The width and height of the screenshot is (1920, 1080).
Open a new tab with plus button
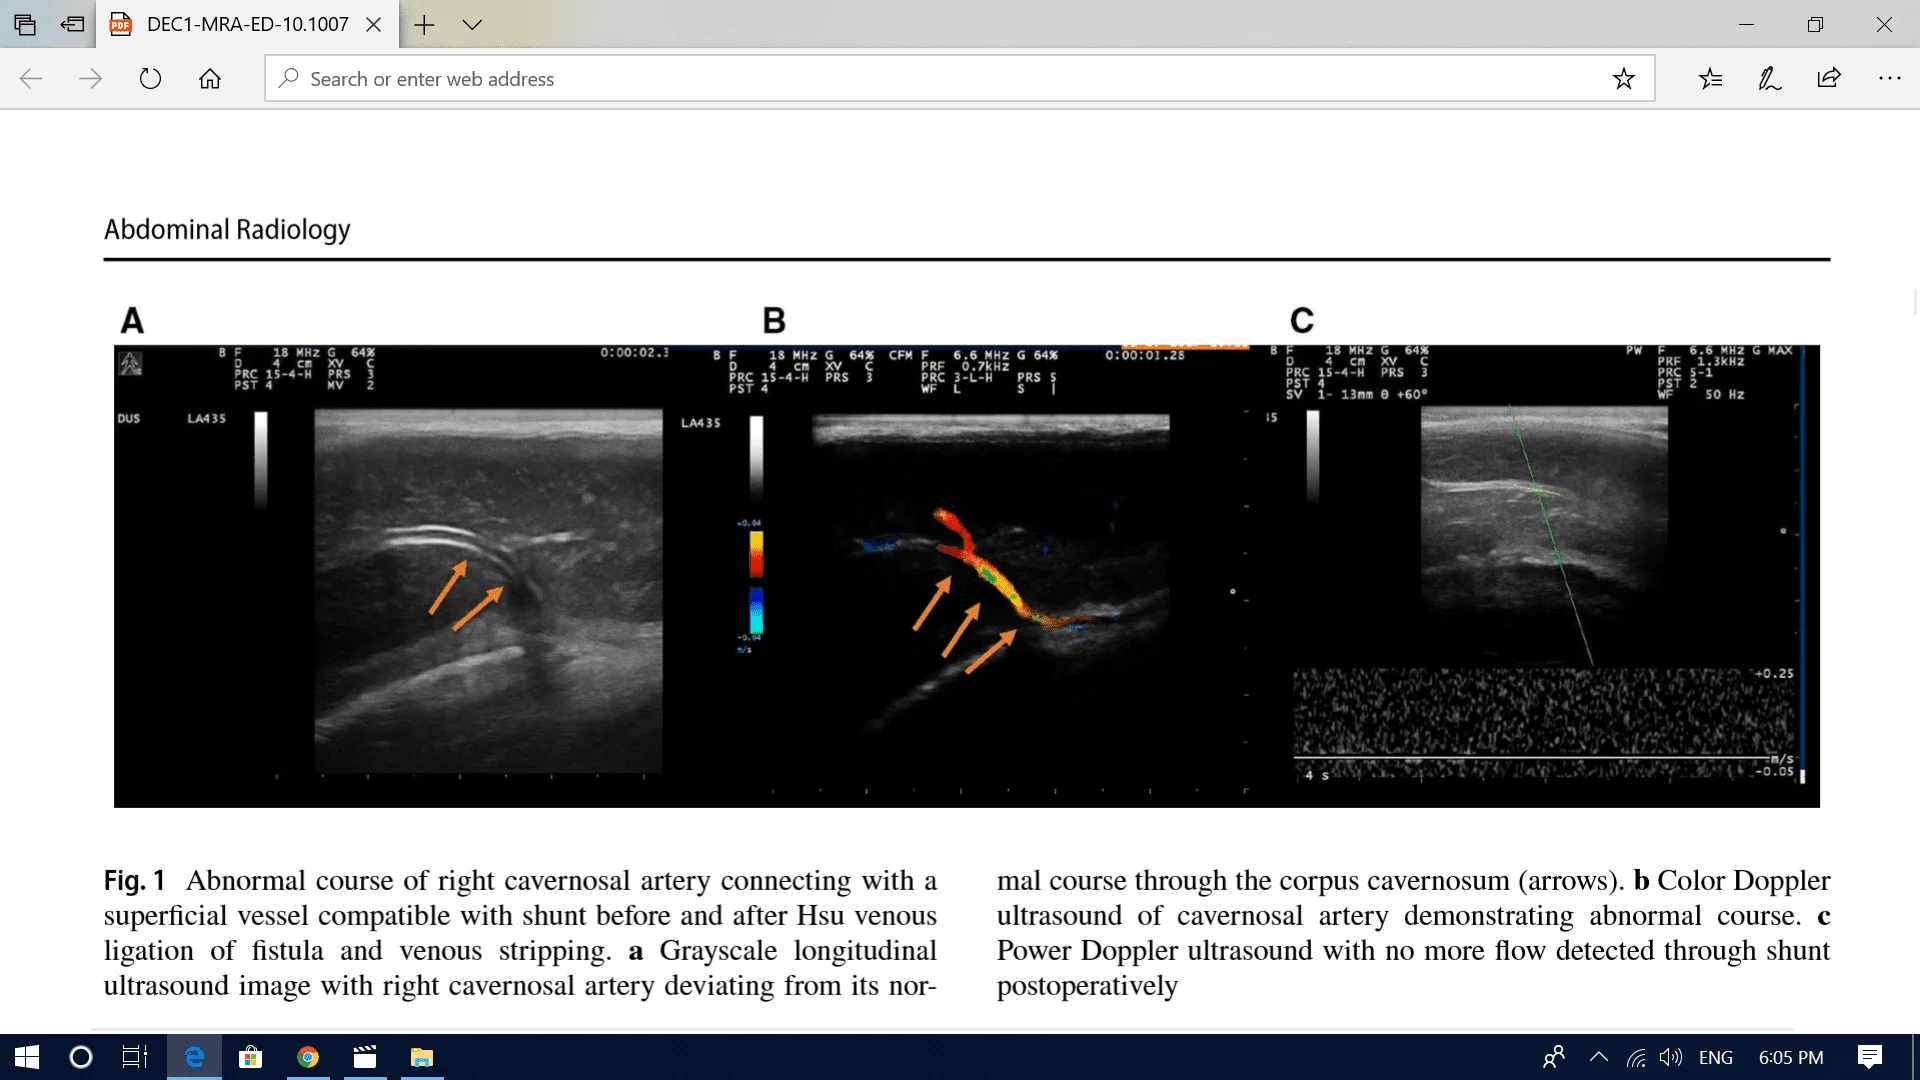pos(425,24)
